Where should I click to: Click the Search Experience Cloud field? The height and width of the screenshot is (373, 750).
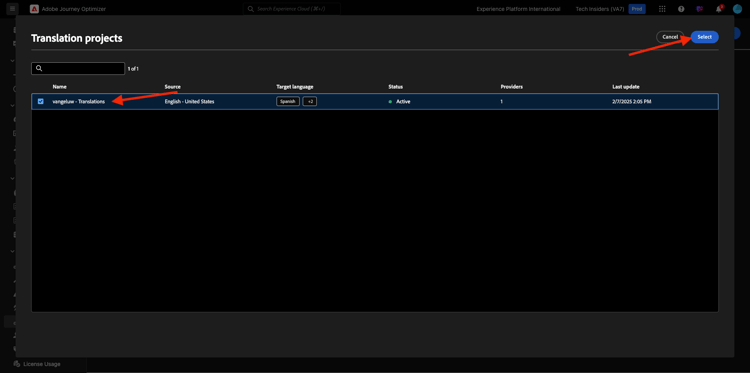292,9
